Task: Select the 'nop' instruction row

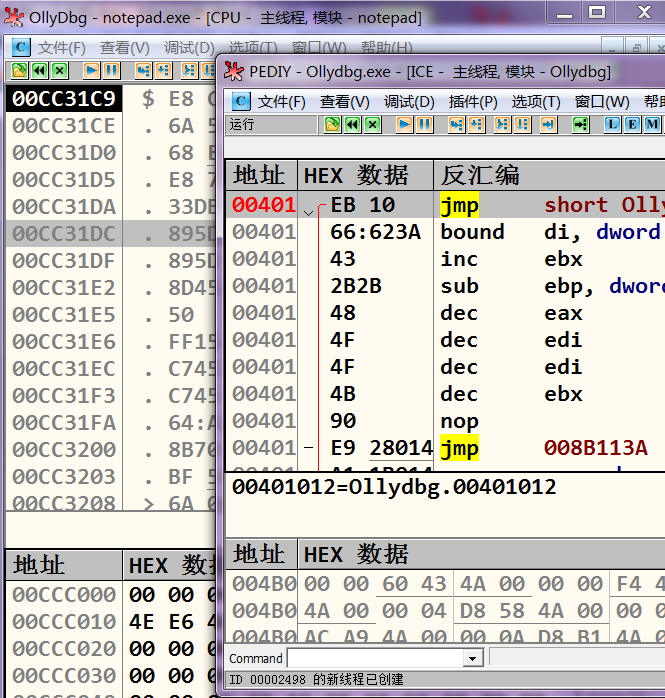Action: [445, 421]
